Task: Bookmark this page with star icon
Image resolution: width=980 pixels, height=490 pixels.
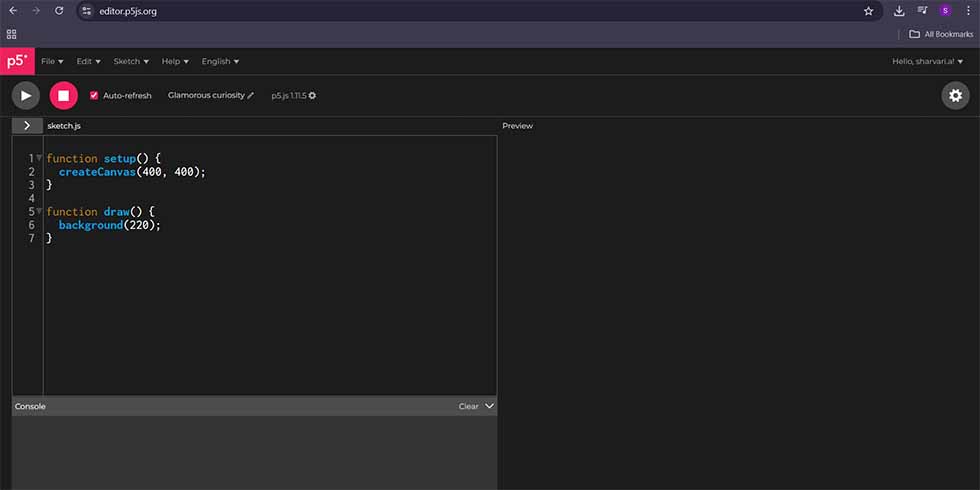Action: click(868, 11)
